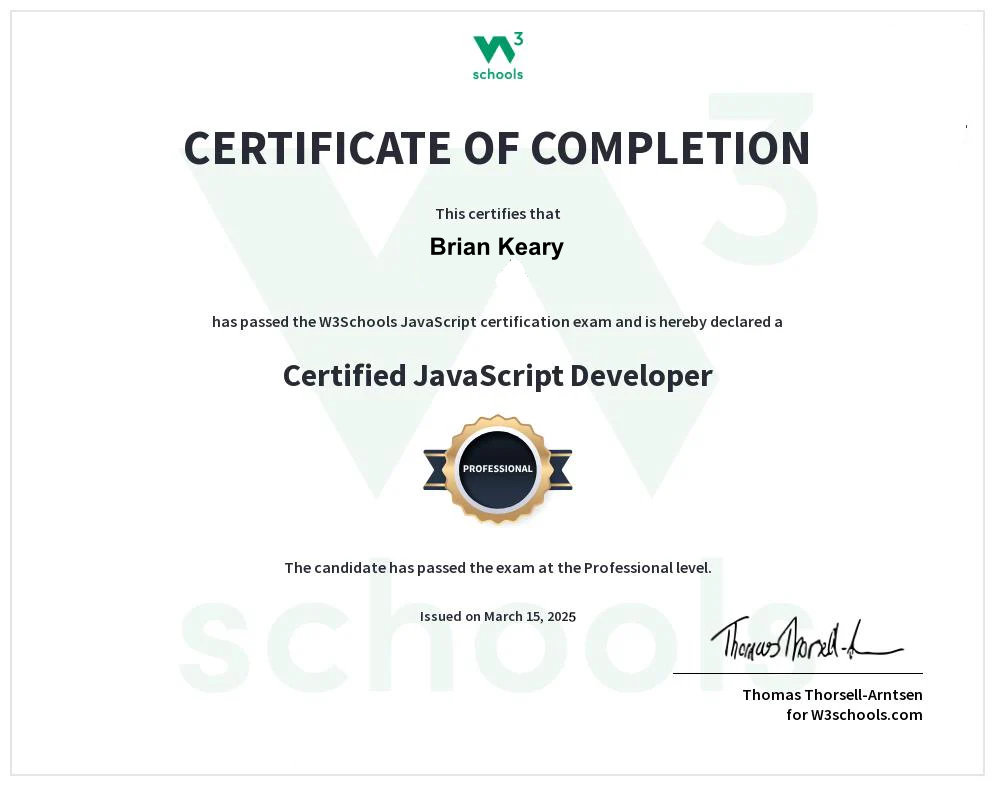Open the 'for W3schools.com' text

(854, 715)
